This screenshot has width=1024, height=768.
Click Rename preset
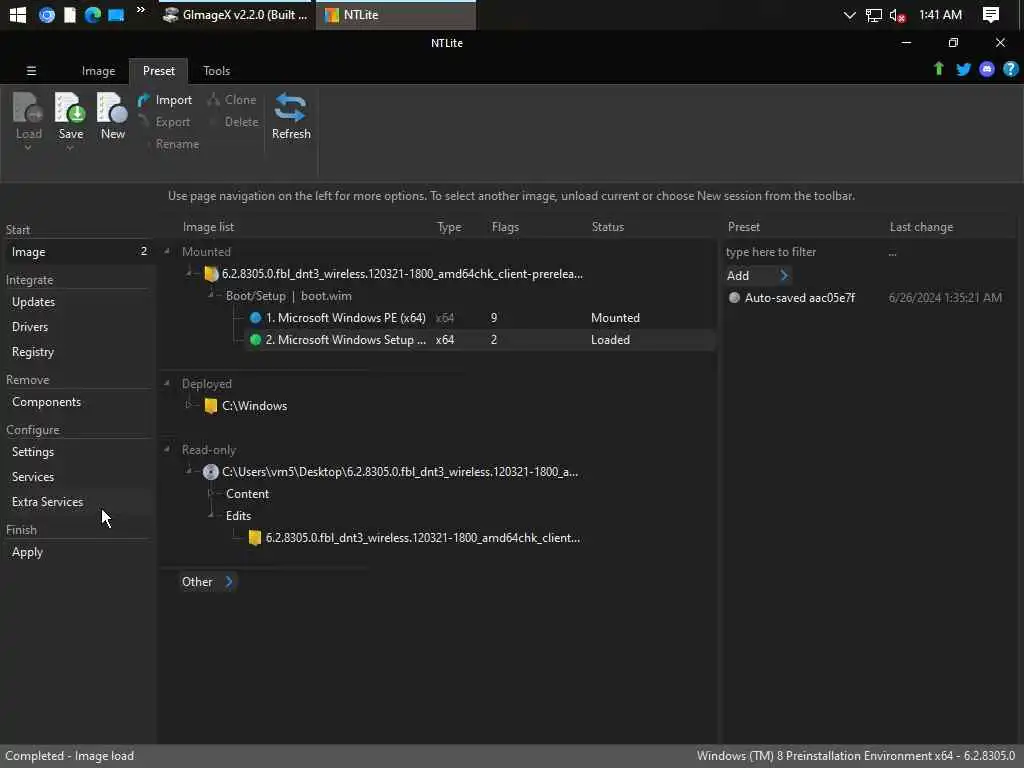[x=176, y=144]
